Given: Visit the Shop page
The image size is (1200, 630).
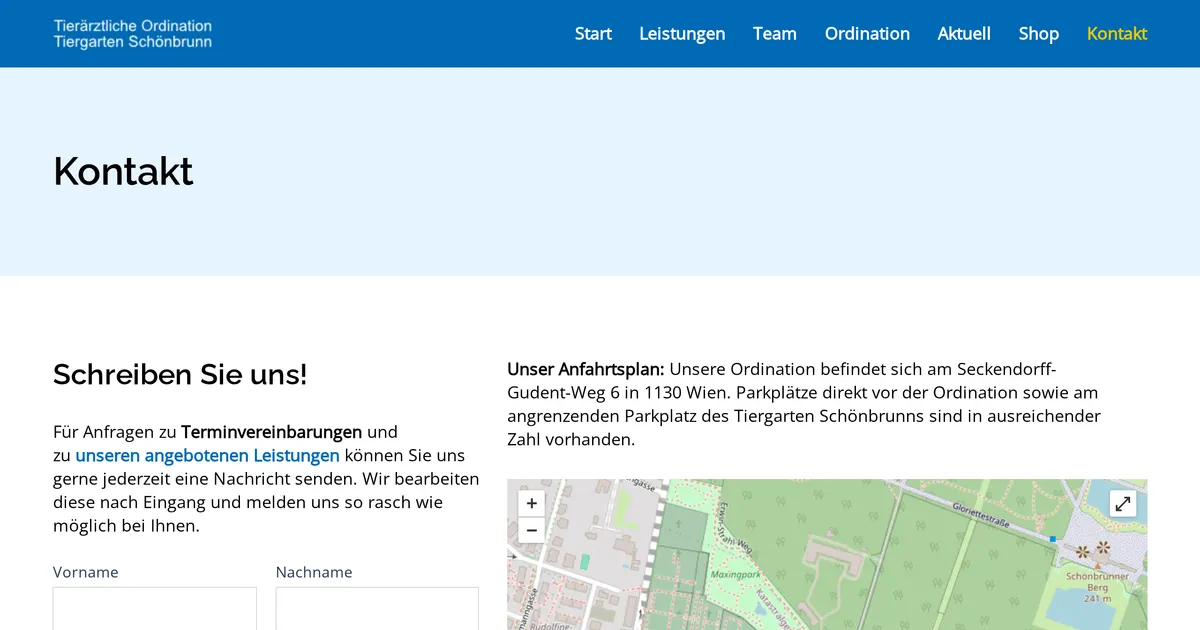Looking at the screenshot, I should pyautogui.click(x=1038, y=34).
